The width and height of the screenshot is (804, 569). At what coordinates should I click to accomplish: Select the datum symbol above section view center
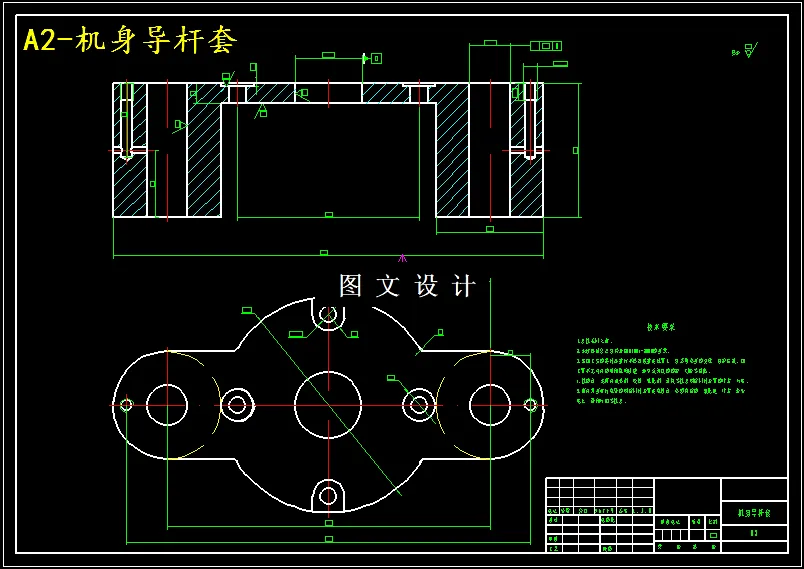click(373, 58)
